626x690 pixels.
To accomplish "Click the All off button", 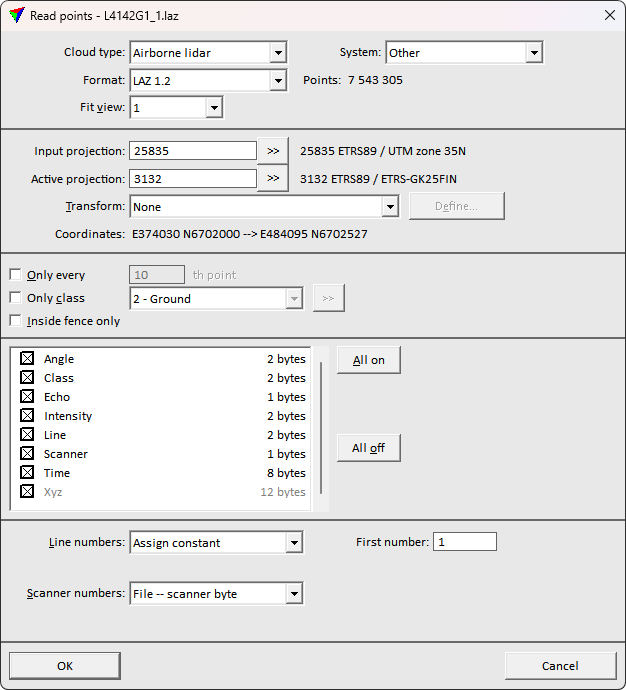I will pos(369,448).
